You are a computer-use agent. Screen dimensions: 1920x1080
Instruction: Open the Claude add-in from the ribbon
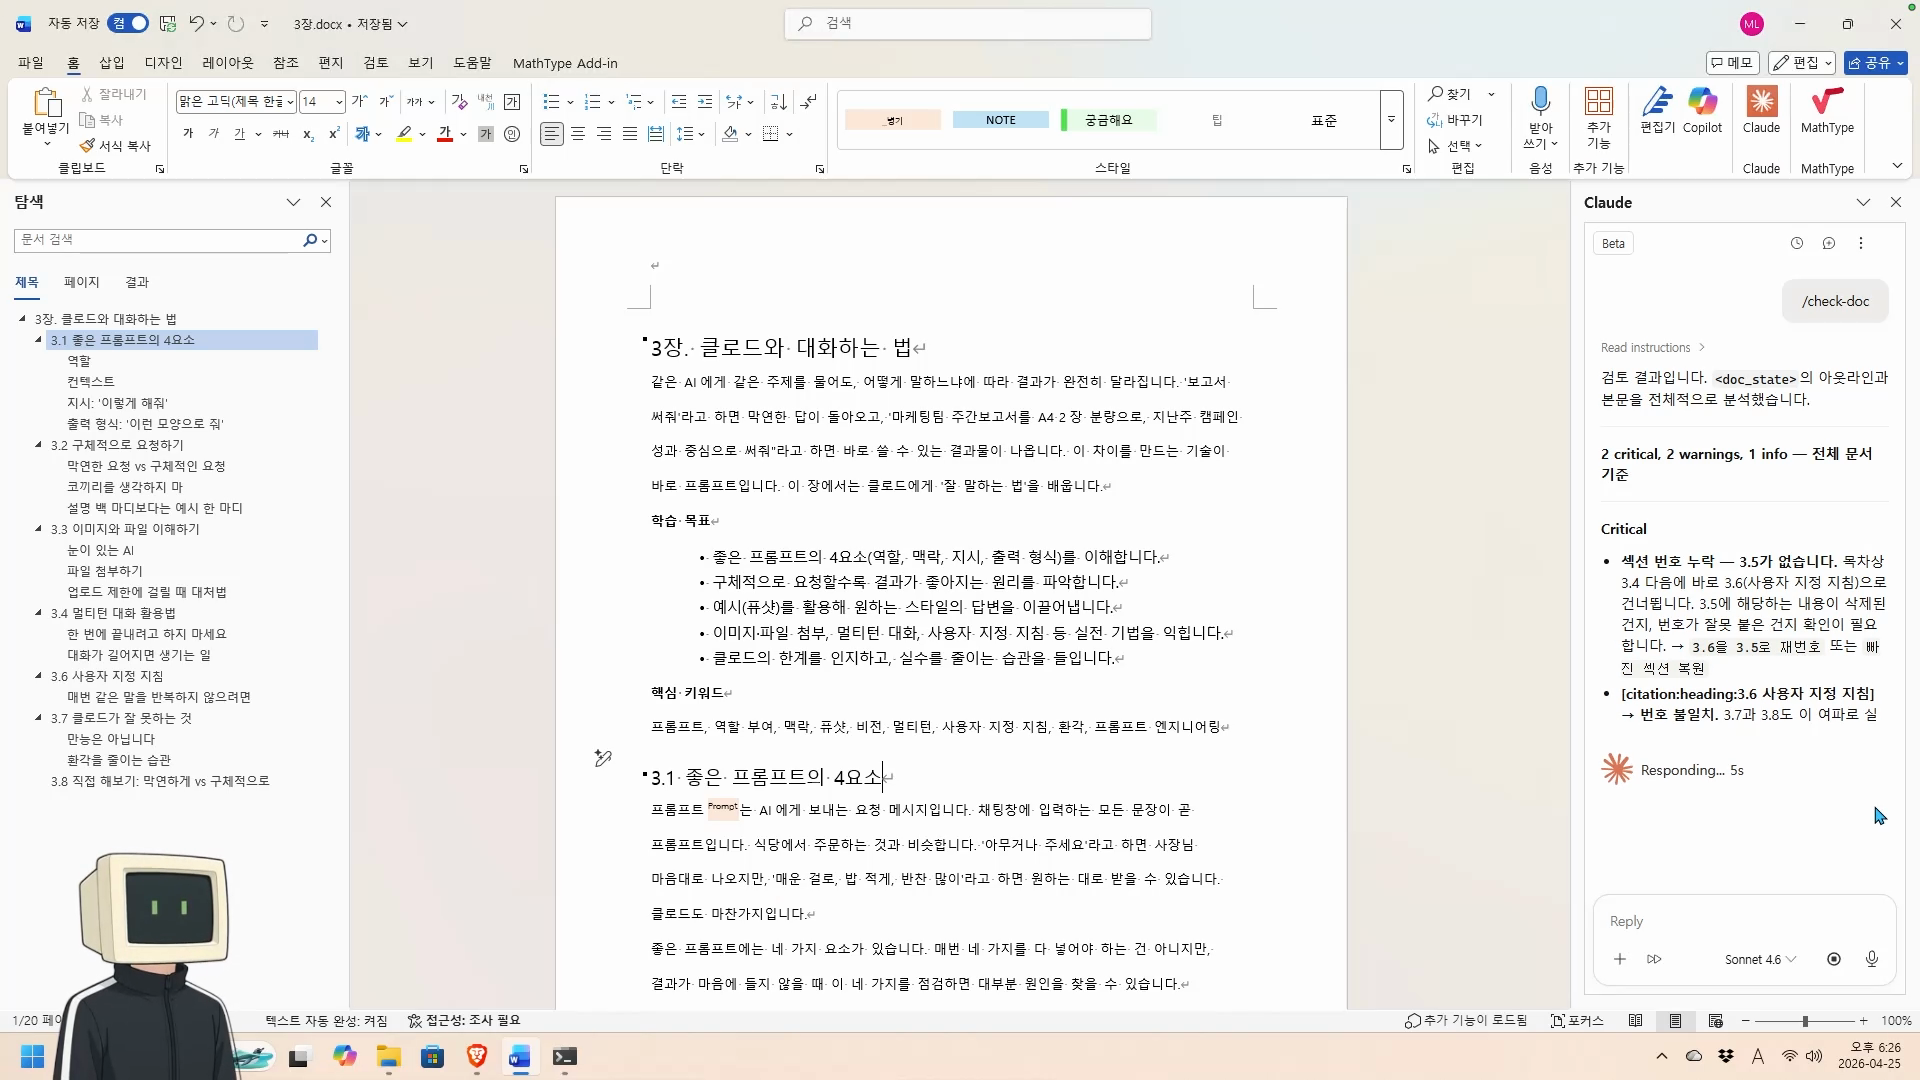[1761, 109]
